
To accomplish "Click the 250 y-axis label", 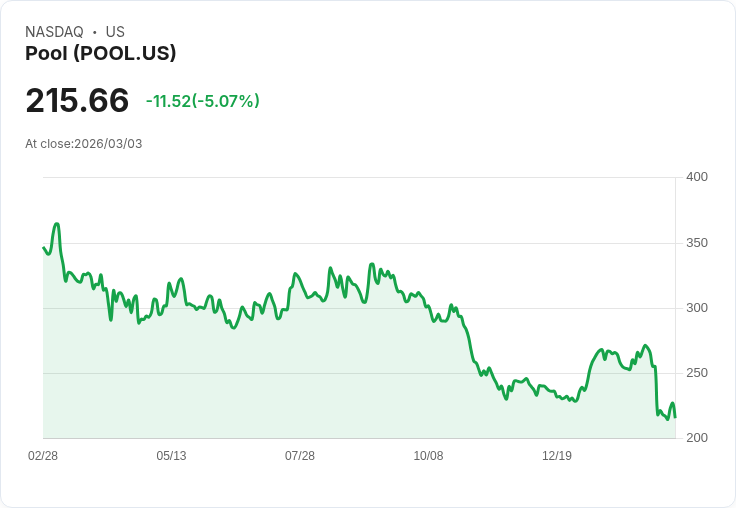I will click(x=697, y=373).
